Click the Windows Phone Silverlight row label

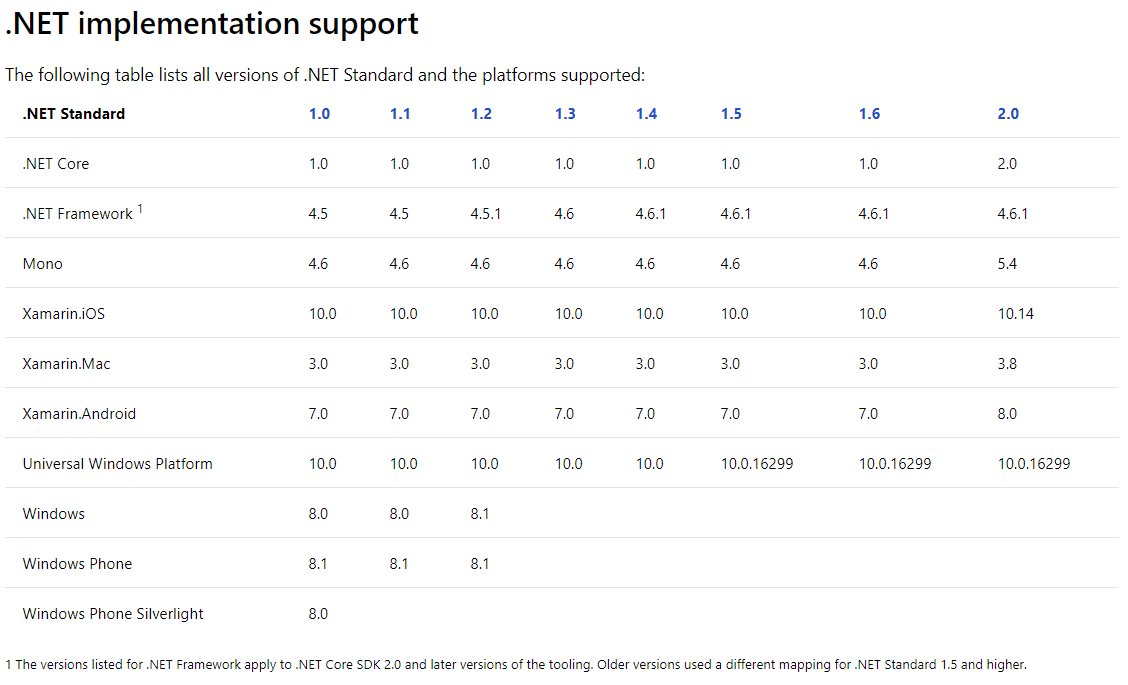pyautogui.click(x=113, y=614)
